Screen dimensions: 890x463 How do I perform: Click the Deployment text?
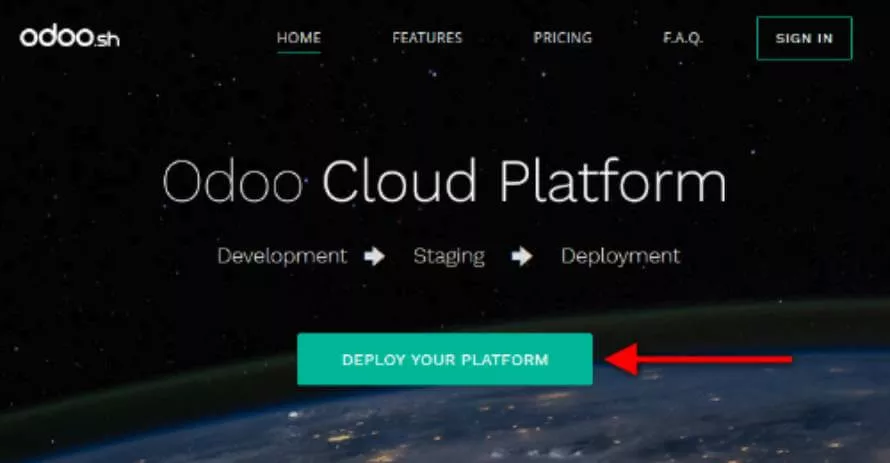tap(620, 256)
